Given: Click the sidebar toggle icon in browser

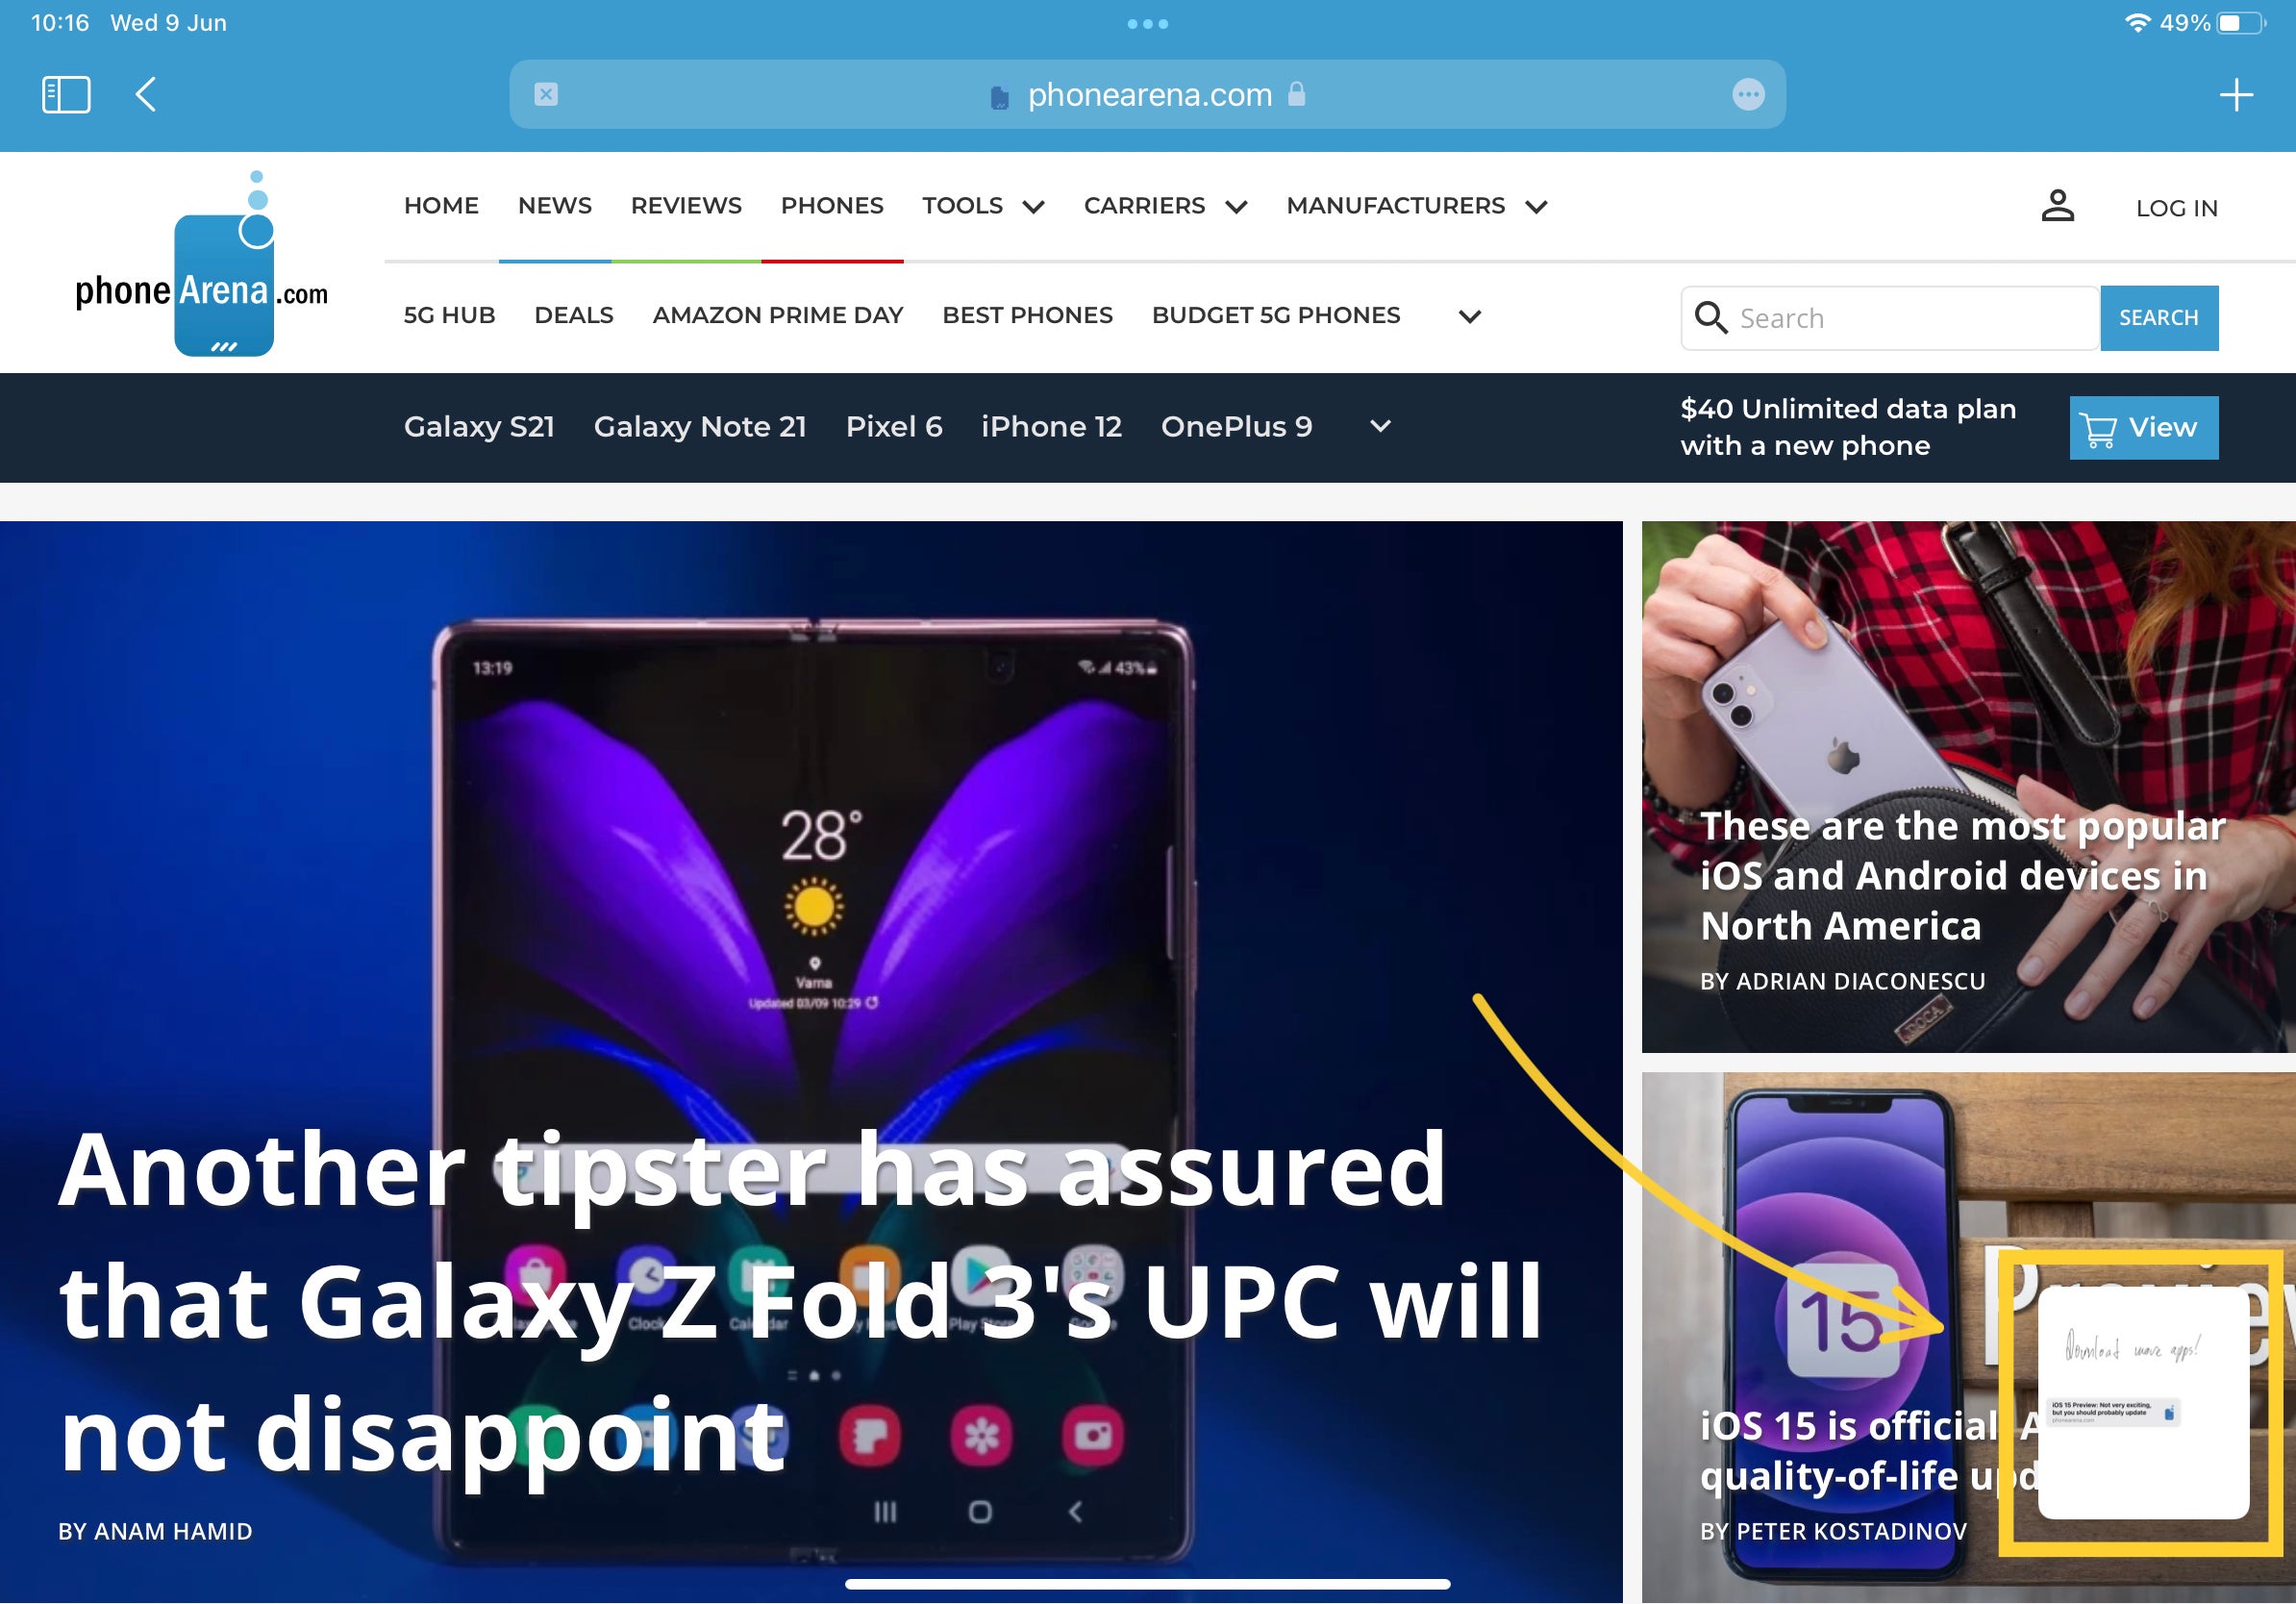Looking at the screenshot, I should 66,94.
